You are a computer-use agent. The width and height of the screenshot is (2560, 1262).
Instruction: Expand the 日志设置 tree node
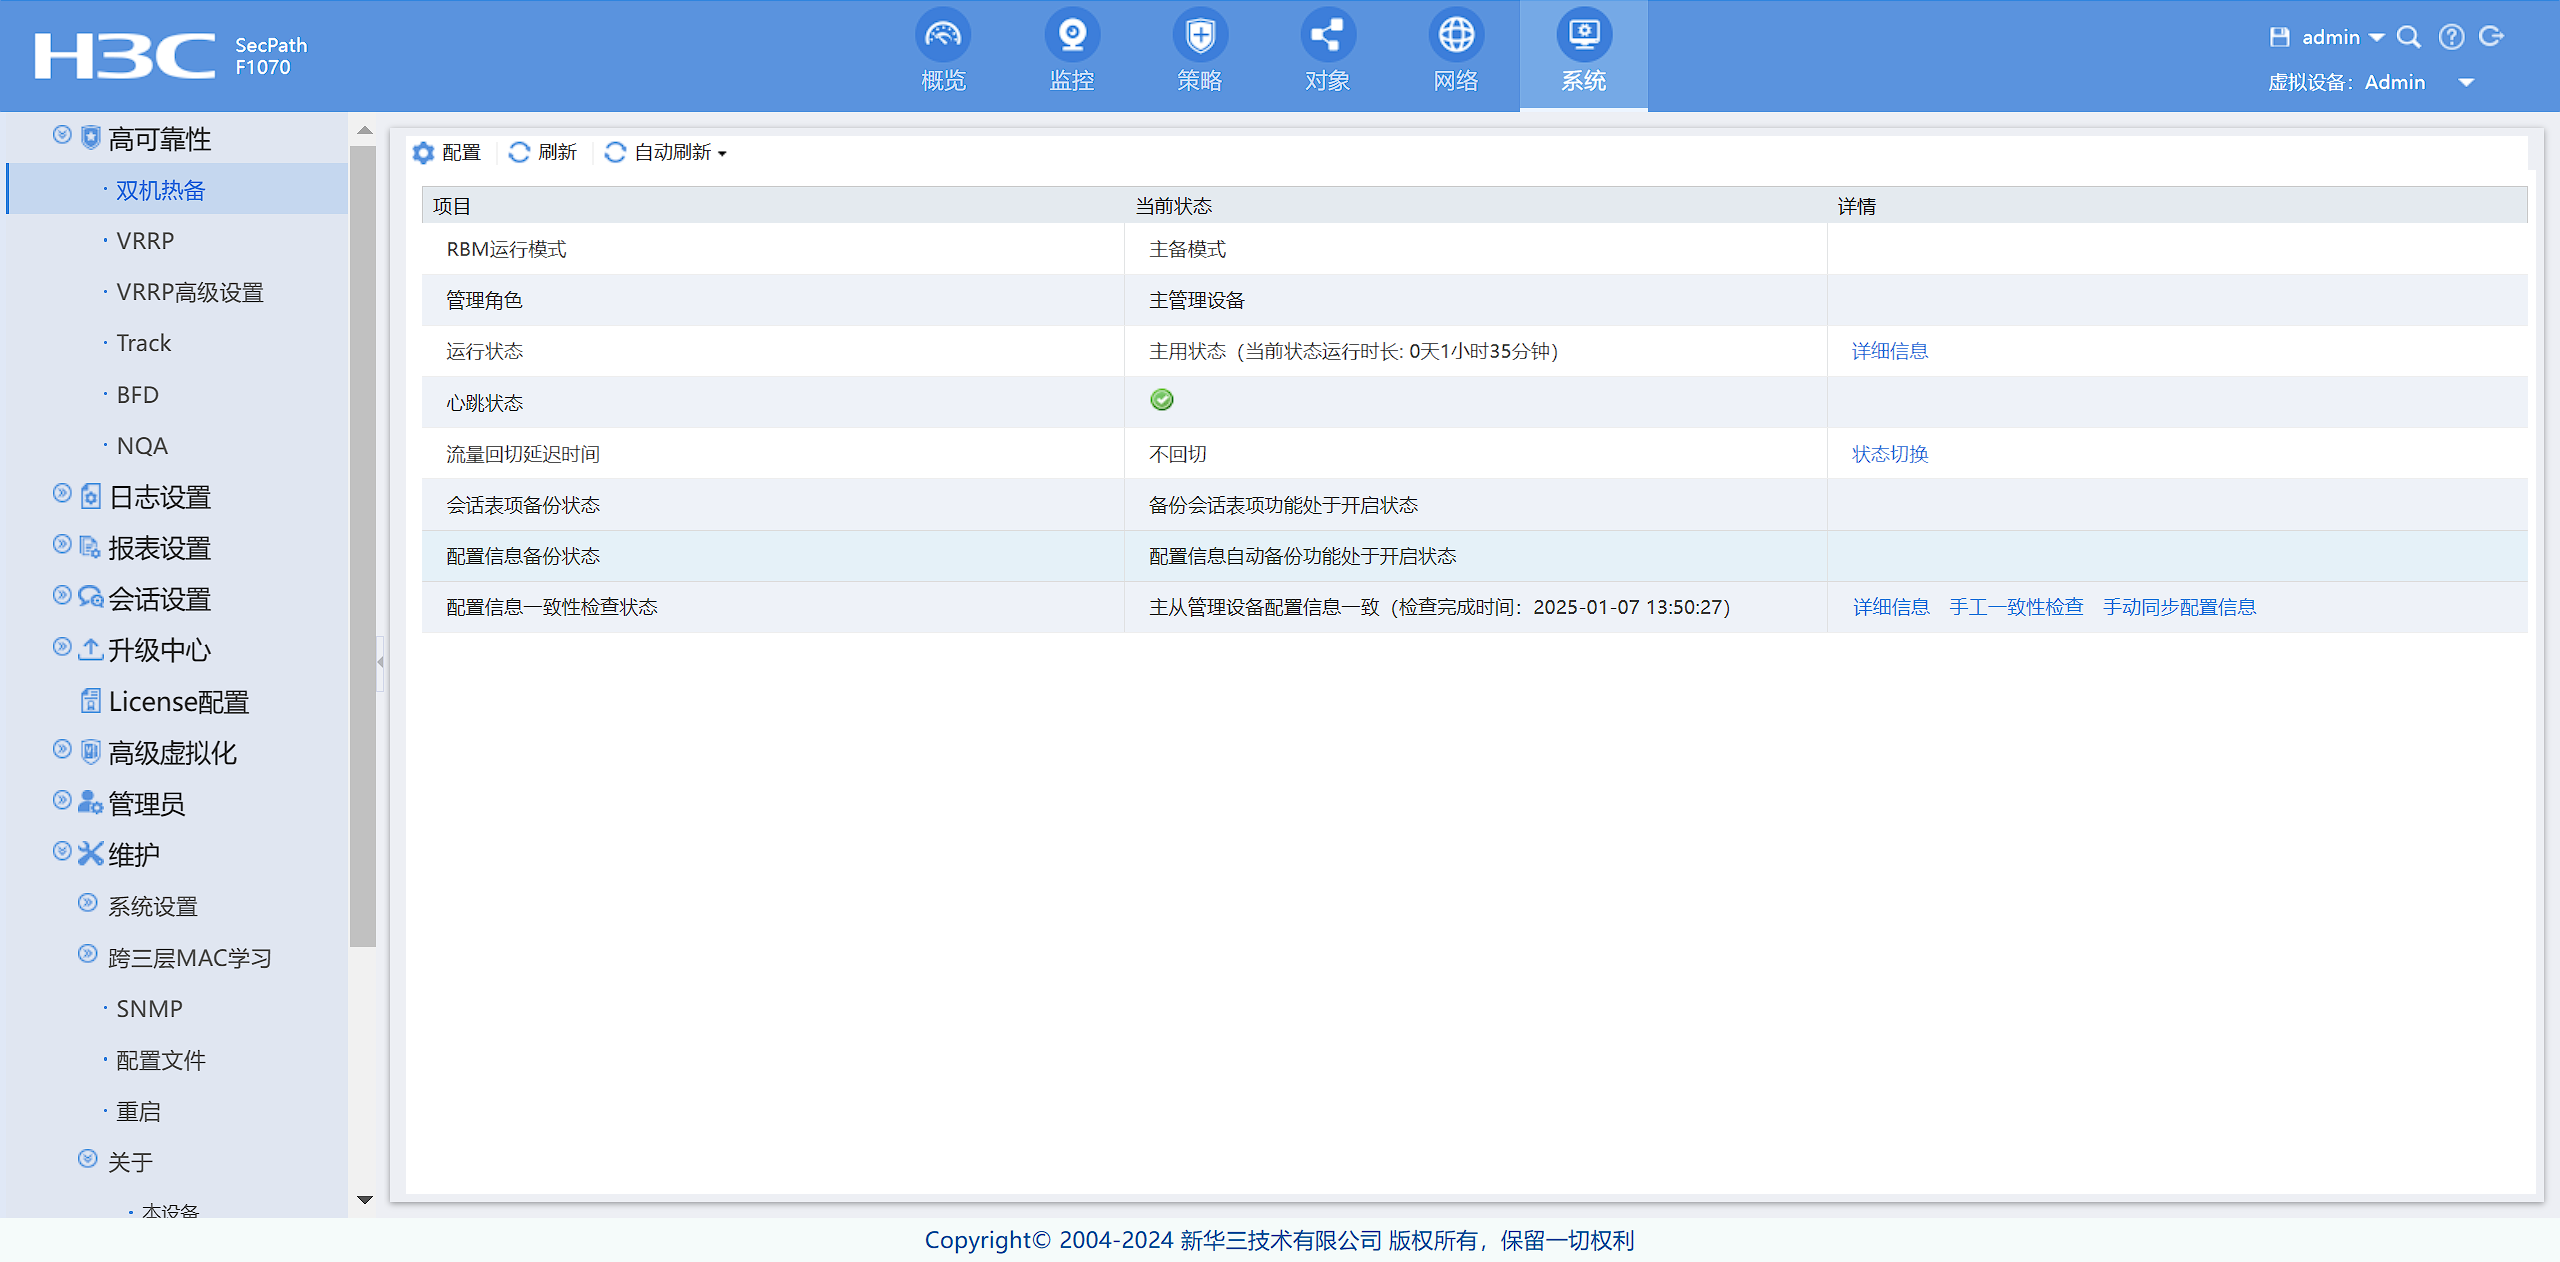pos(62,493)
